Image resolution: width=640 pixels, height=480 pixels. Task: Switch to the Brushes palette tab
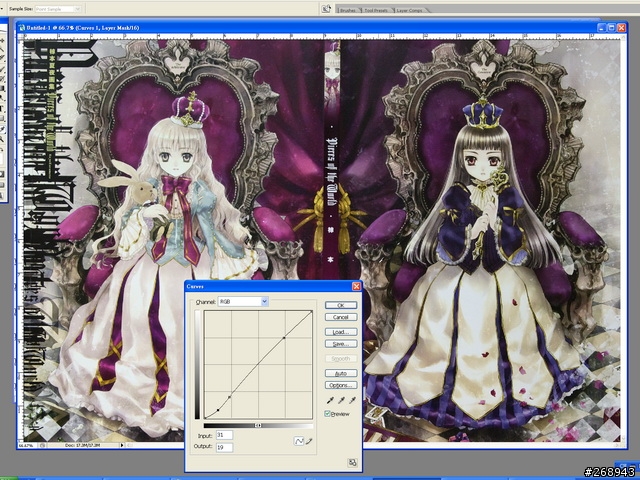(348, 10)
